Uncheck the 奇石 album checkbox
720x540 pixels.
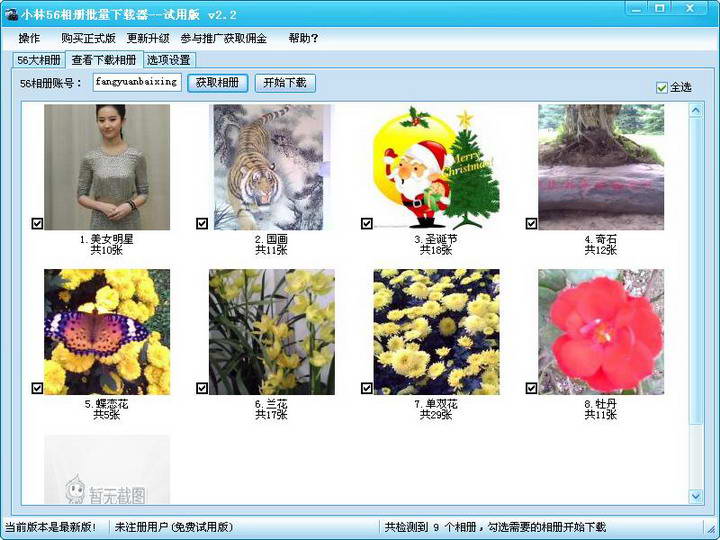(x=531, y=223)
